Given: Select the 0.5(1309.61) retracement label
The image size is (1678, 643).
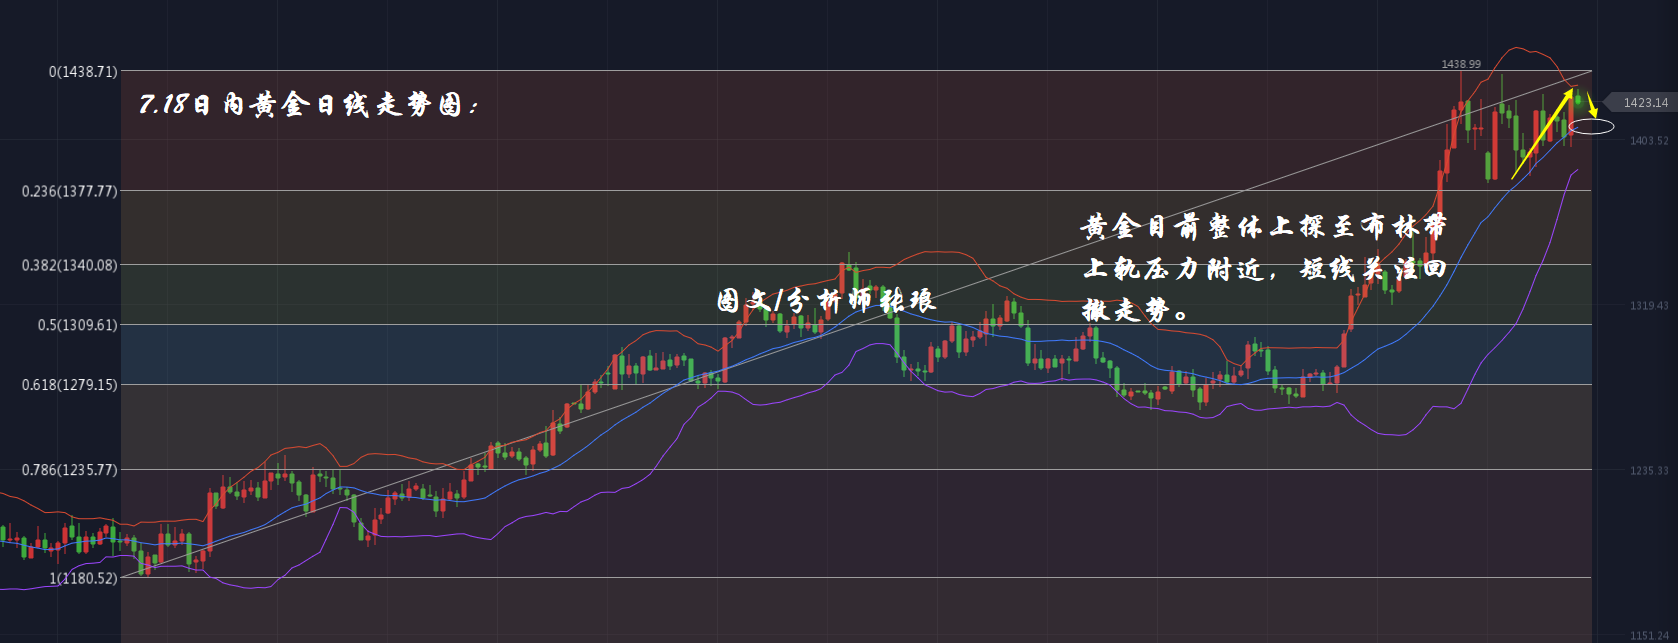Looking at the screenshot, I should 77,325.
